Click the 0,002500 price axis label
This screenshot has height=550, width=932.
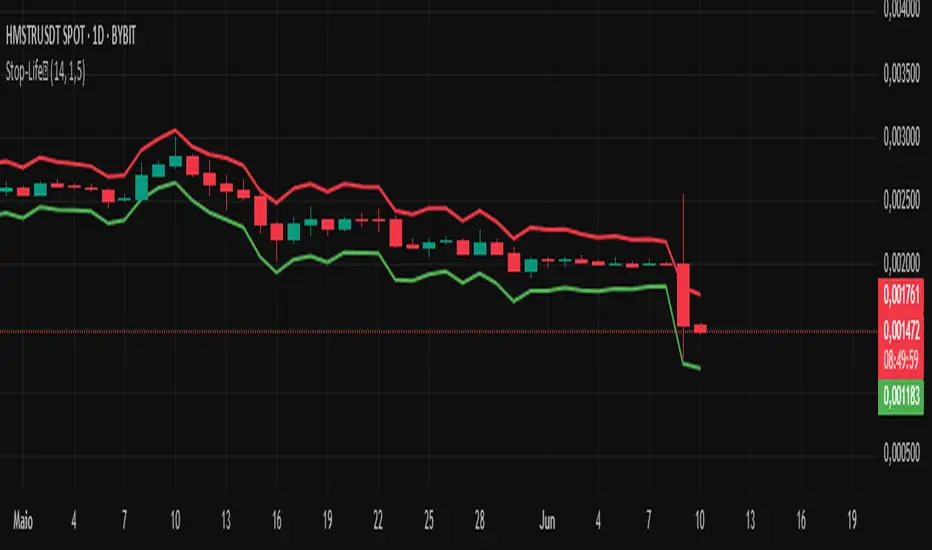pos(902,200)
